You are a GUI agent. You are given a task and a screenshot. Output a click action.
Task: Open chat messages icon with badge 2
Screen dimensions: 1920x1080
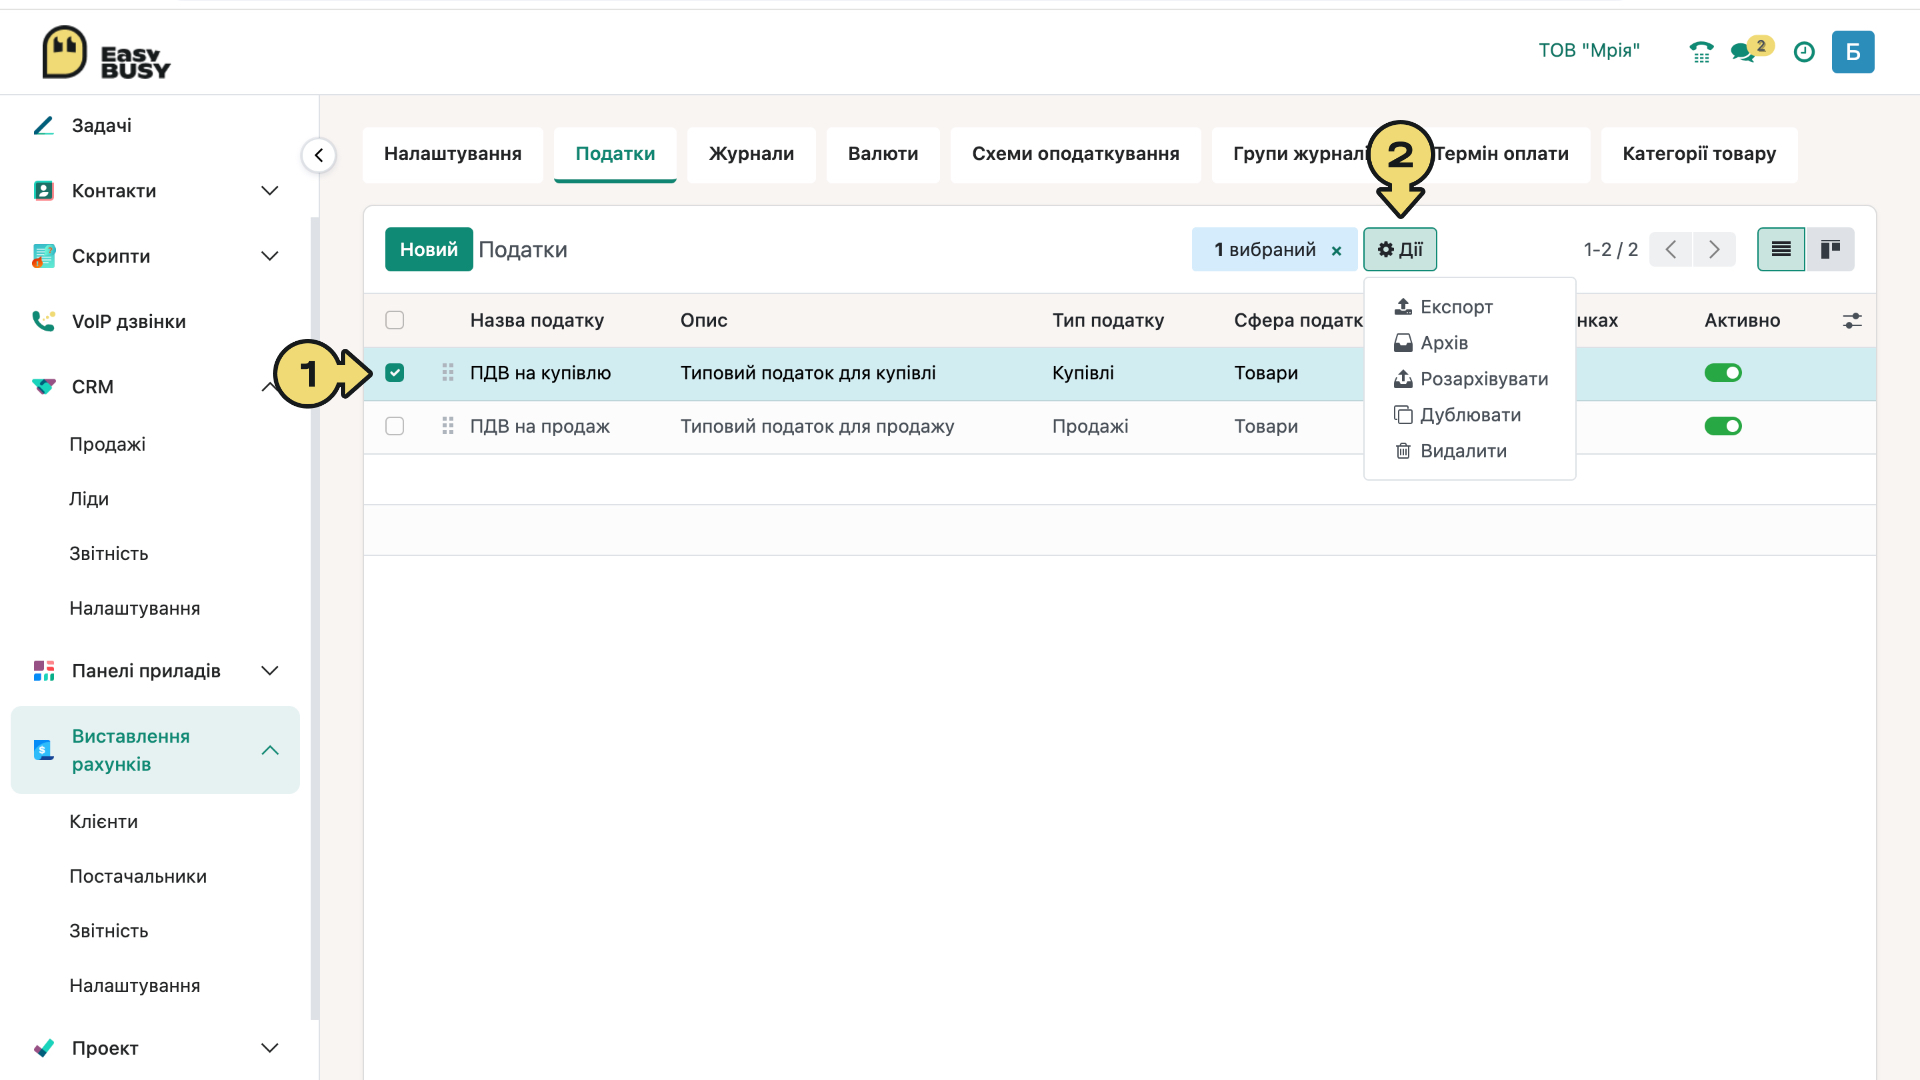[1750, 50]
